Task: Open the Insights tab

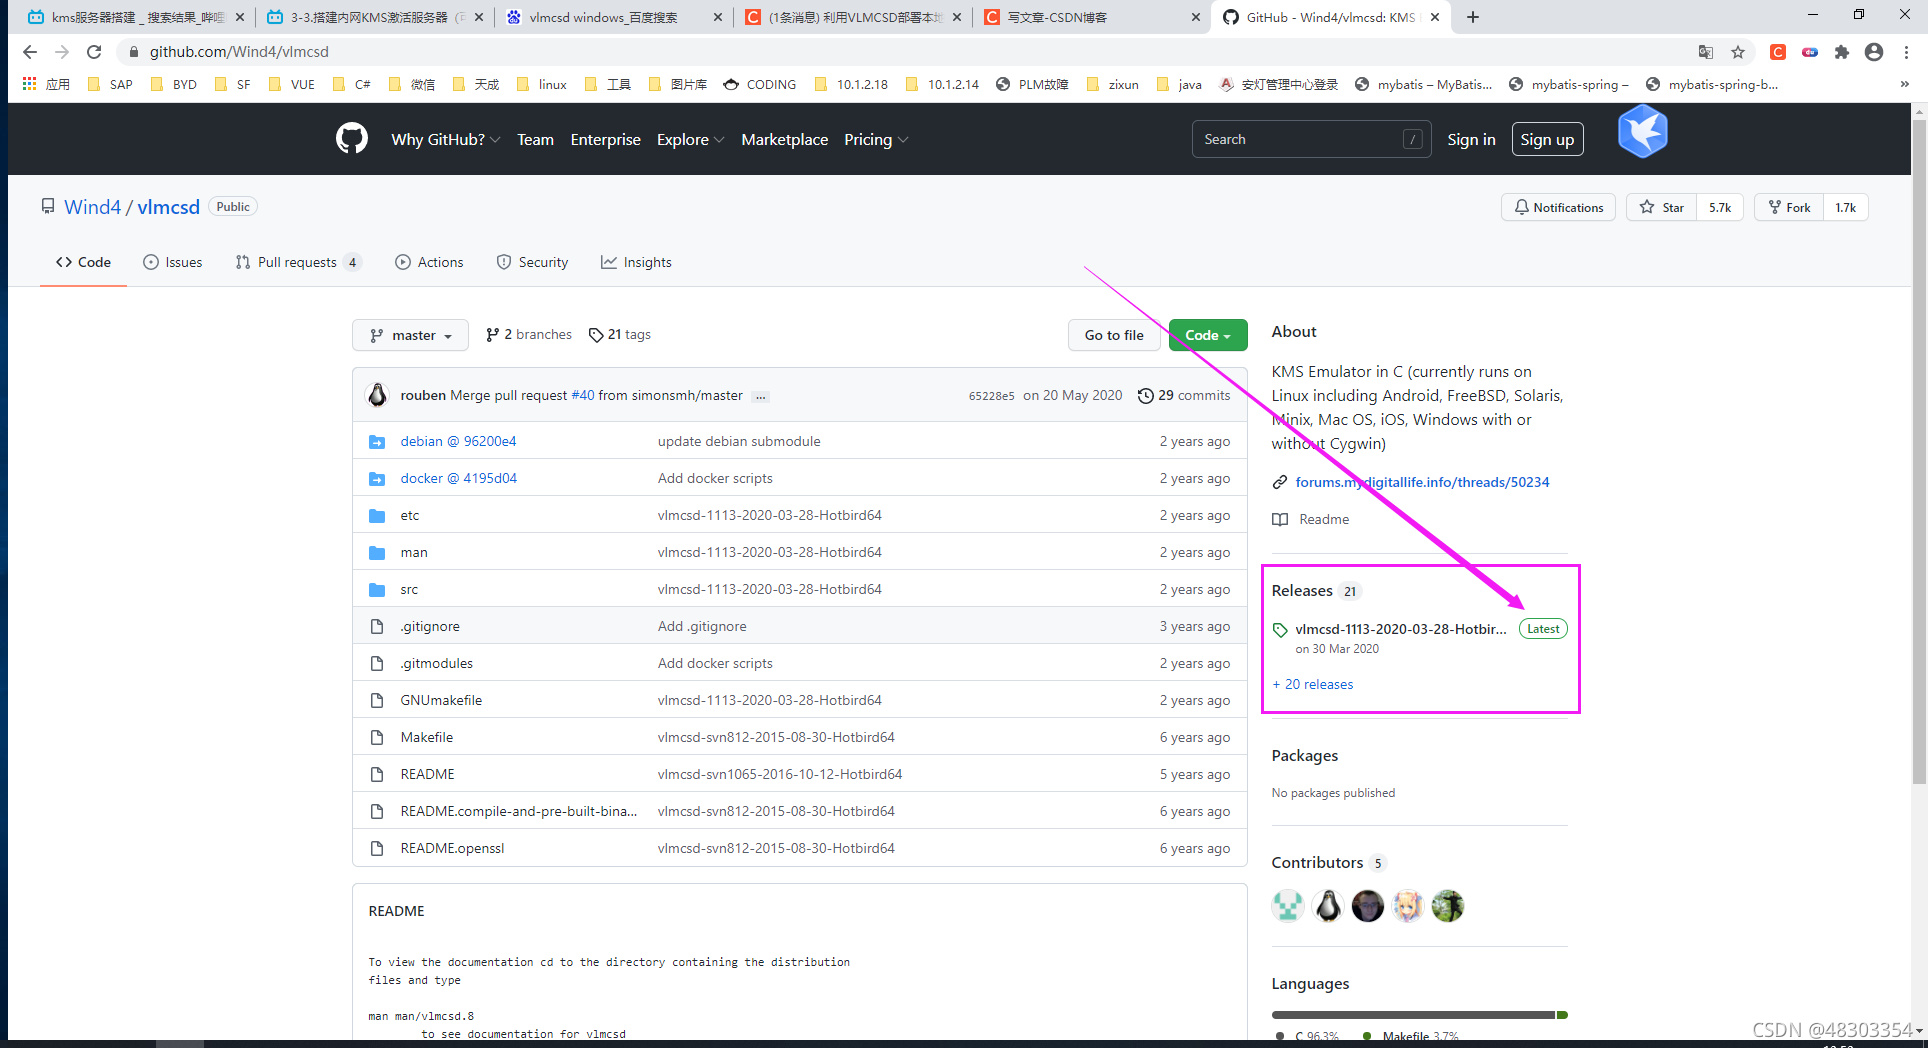Action: click(x=636, y=262)
